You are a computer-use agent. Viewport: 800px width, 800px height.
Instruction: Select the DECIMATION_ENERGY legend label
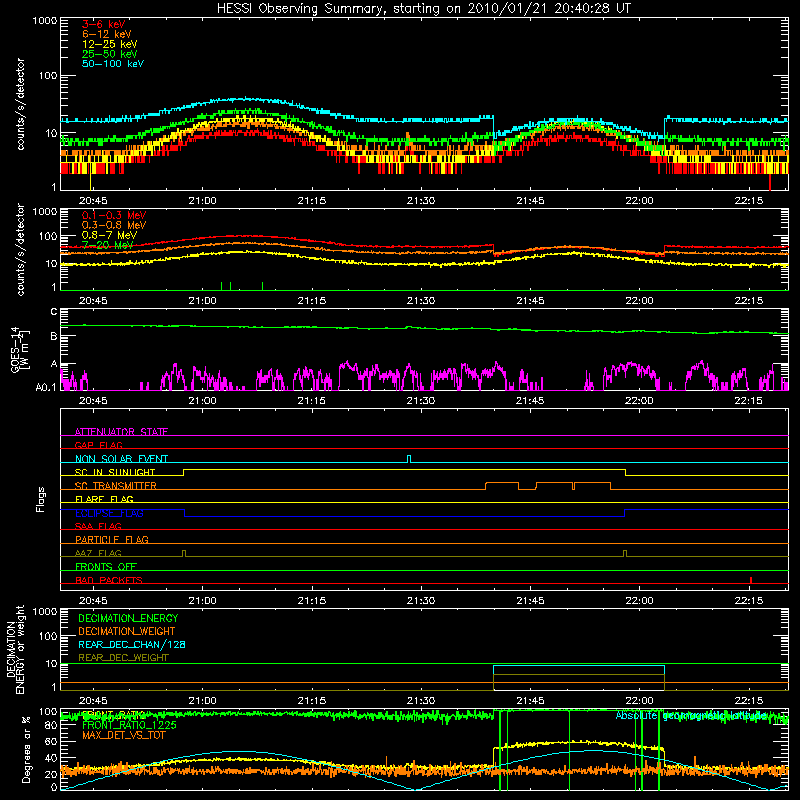point(128,618)
